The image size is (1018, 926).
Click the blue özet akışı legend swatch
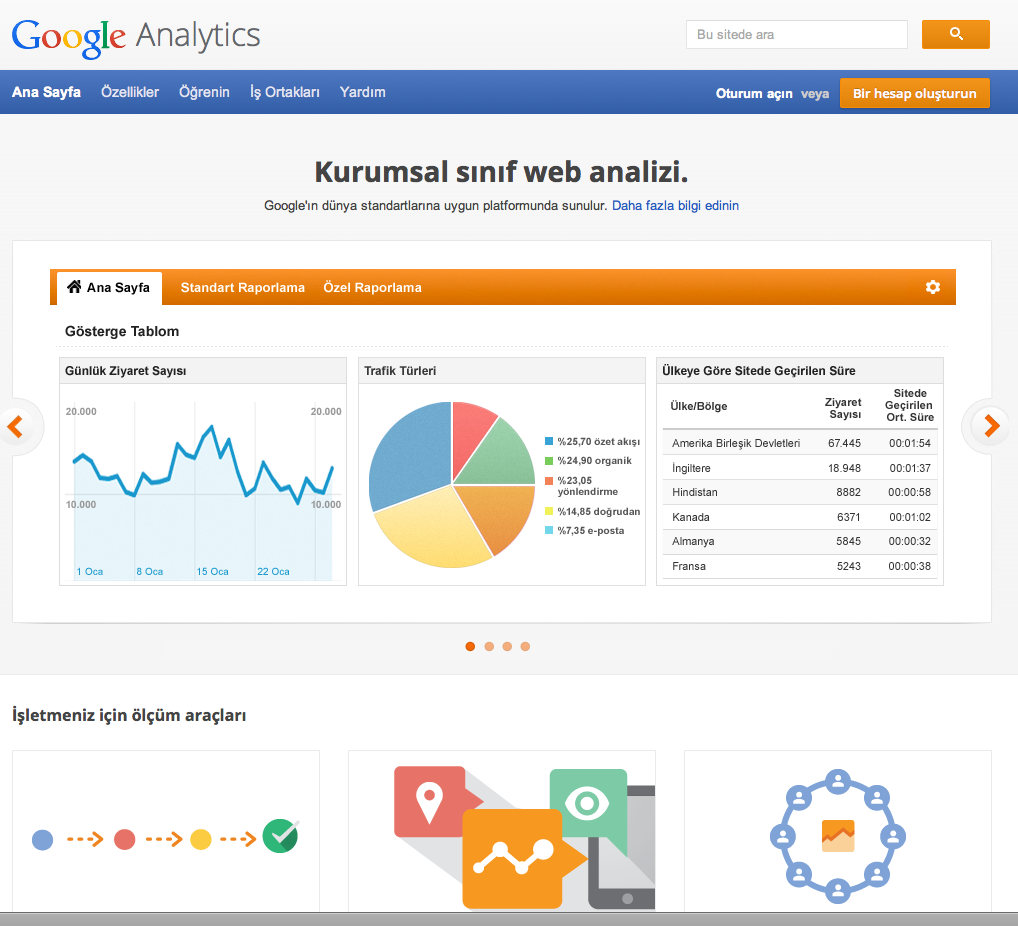click(x=549, y=442)
